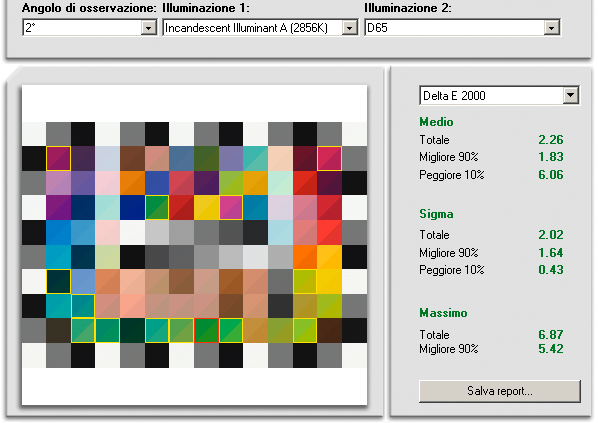Click the Salva report button

(500, 391)
